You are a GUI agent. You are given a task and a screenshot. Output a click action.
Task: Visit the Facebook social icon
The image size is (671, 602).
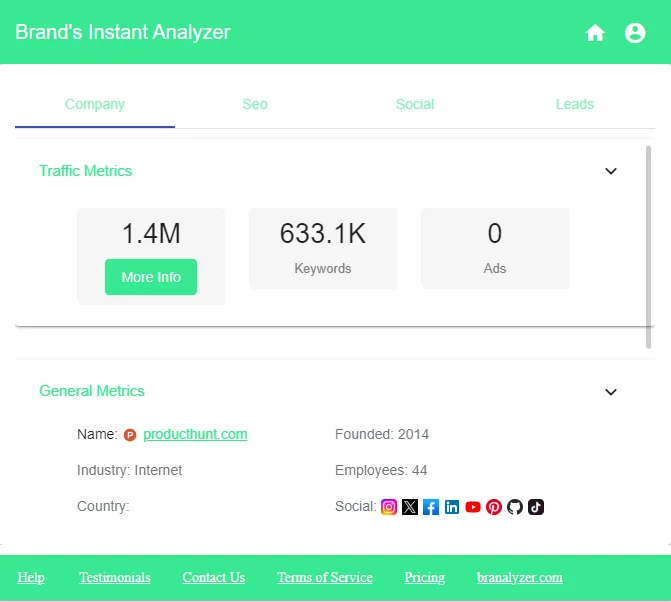(431, 507)
